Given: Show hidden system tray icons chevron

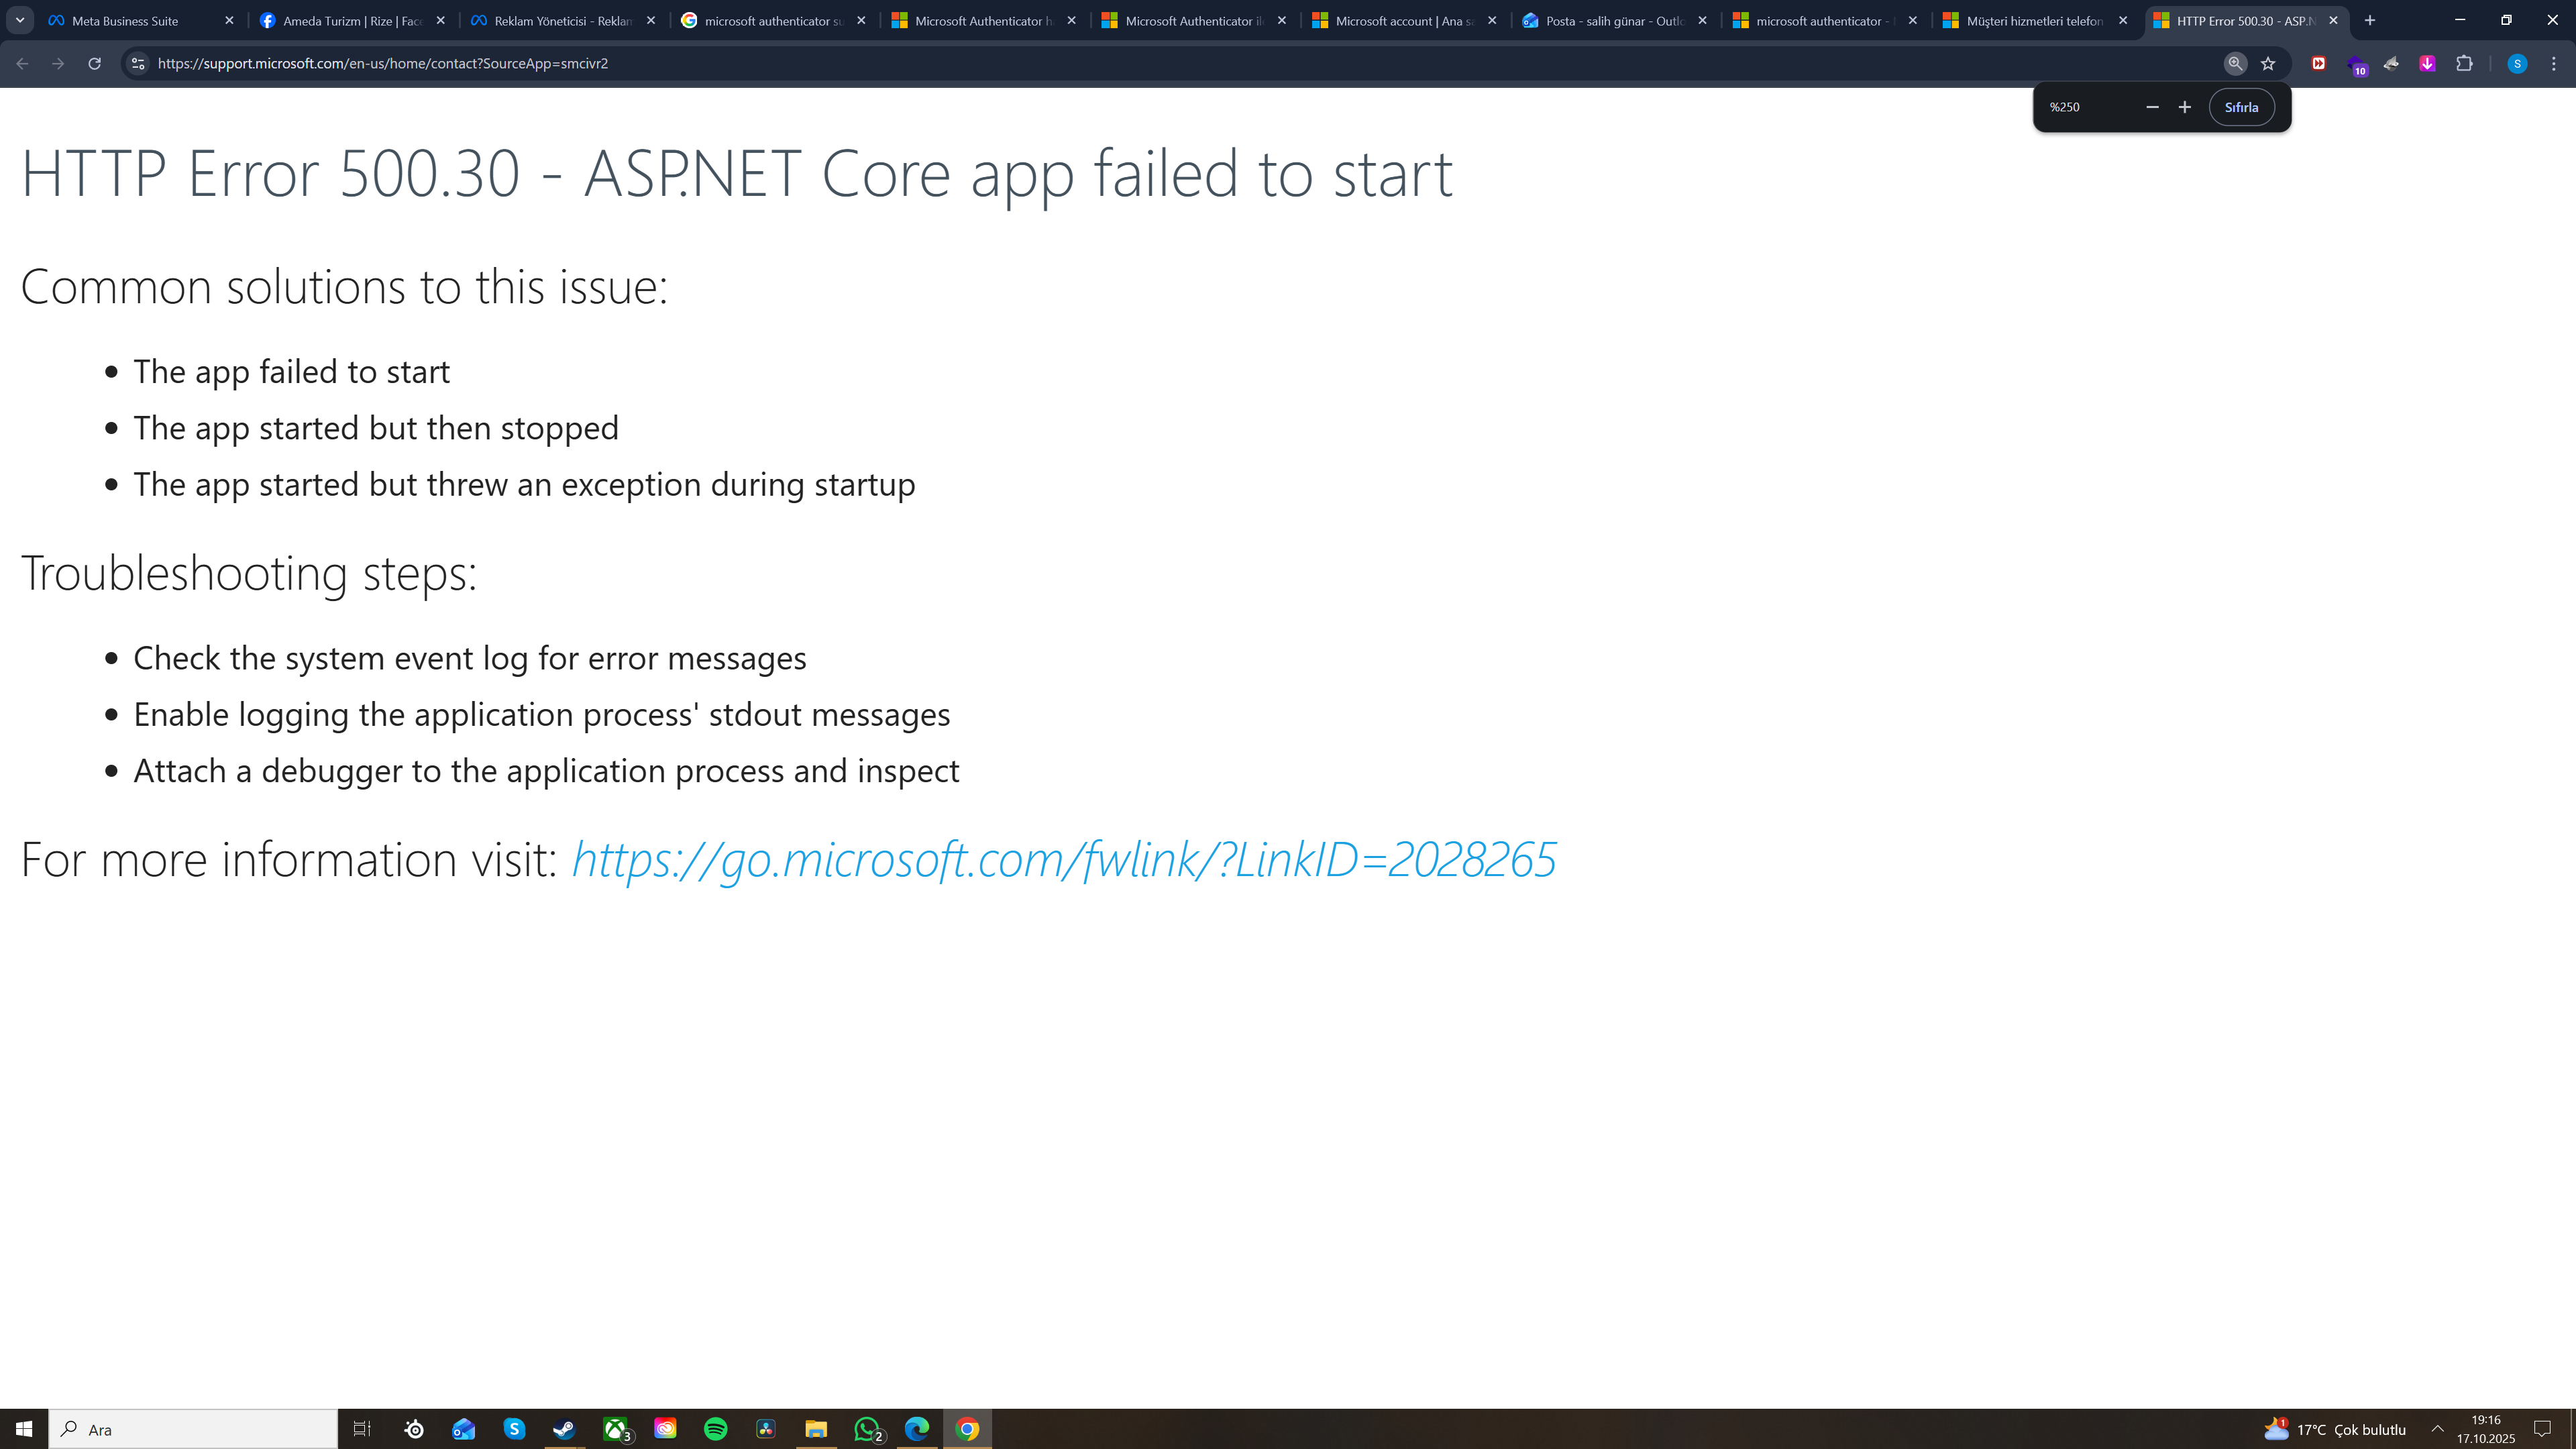Looking at the screenshot, I should [x=2437, y=1429].
